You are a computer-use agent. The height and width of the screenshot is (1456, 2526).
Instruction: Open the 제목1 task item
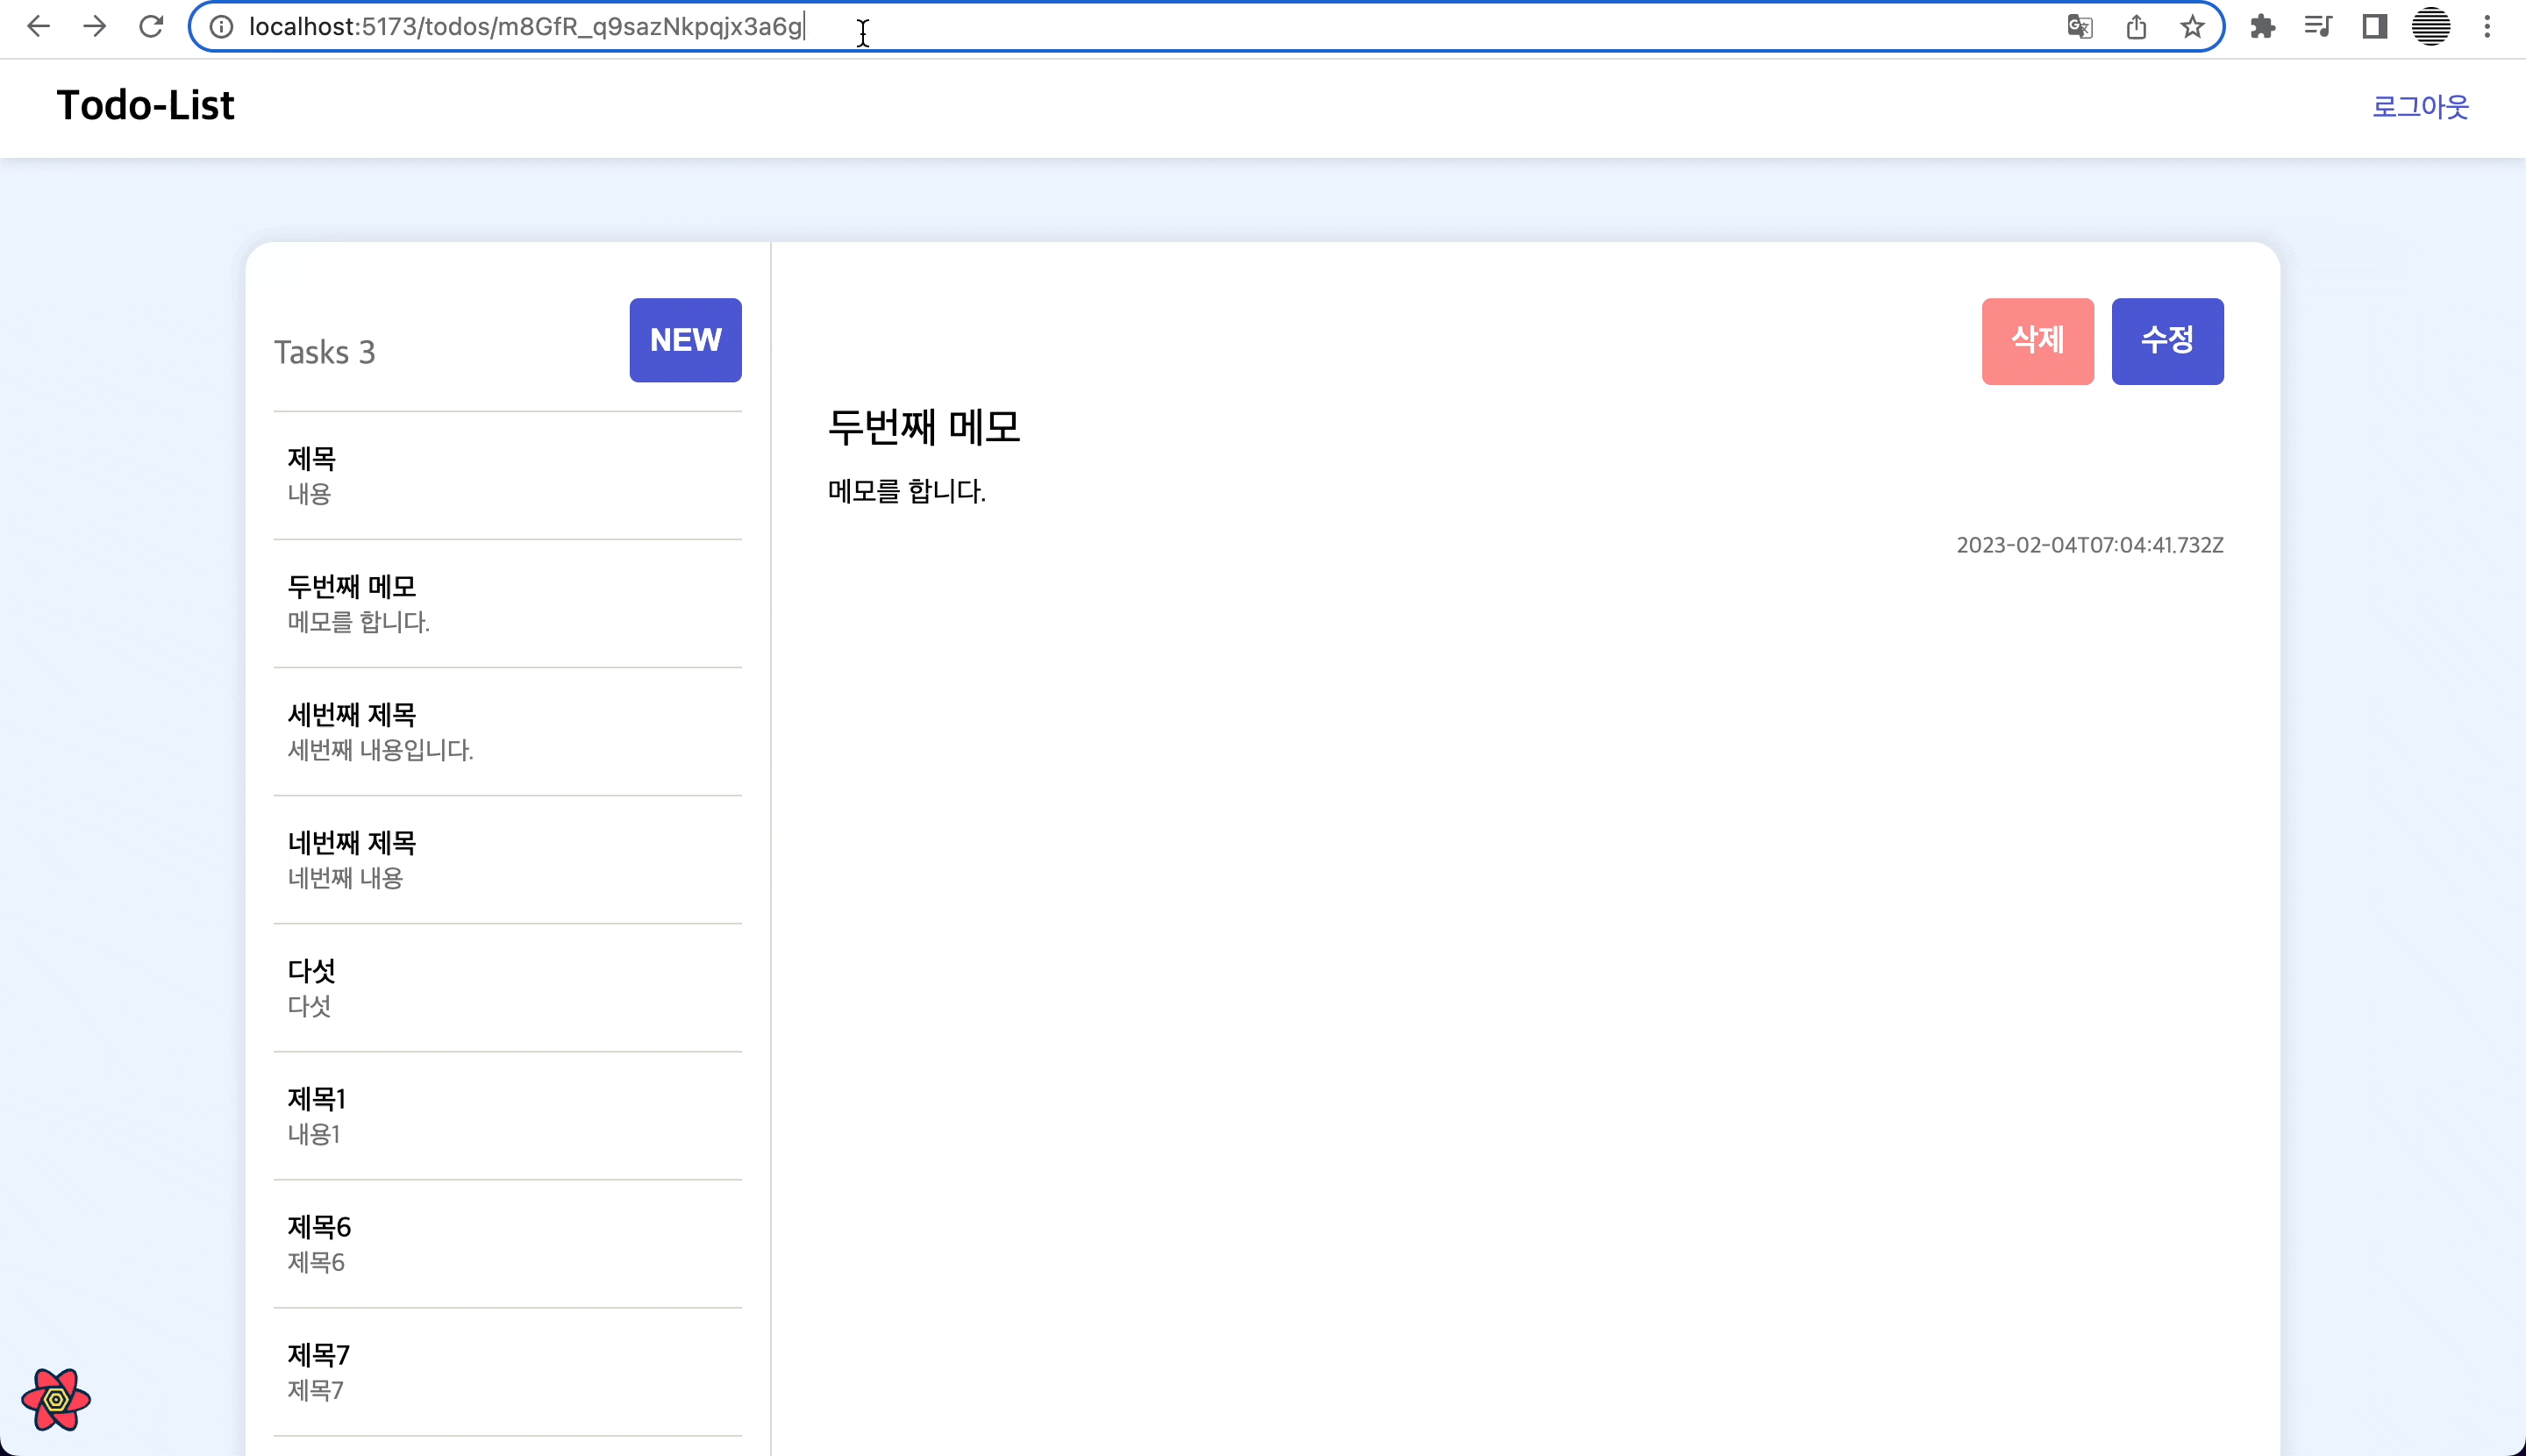507,1115
